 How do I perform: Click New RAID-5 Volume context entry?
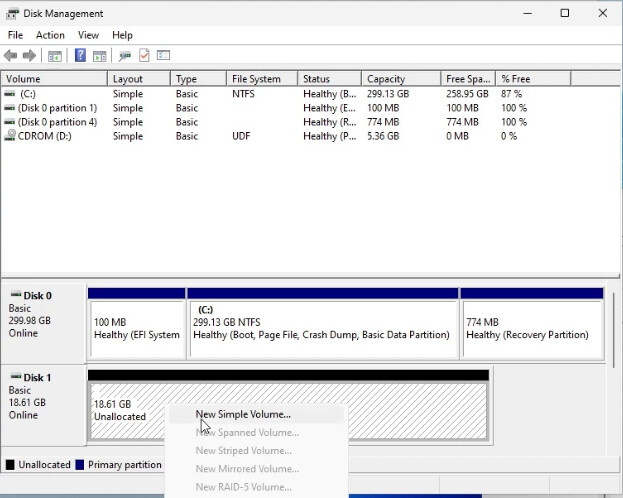pos(256,487)
